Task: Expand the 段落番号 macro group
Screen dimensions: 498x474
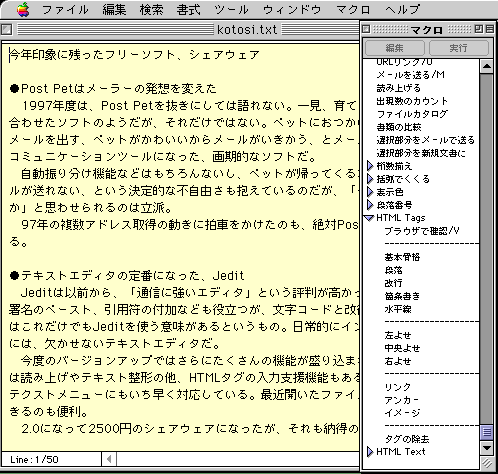Action: point(370,205)
